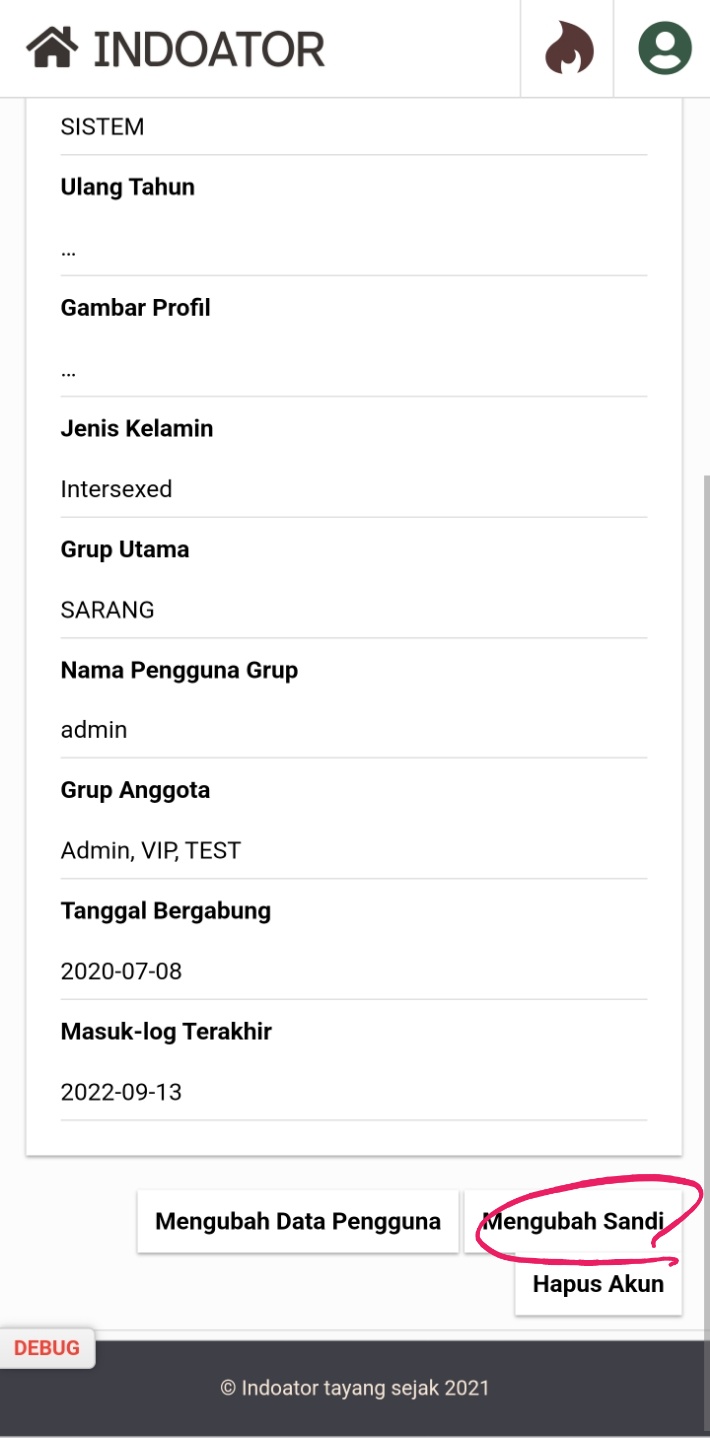Click the Mengubah Sandi button

[573, 1221]
